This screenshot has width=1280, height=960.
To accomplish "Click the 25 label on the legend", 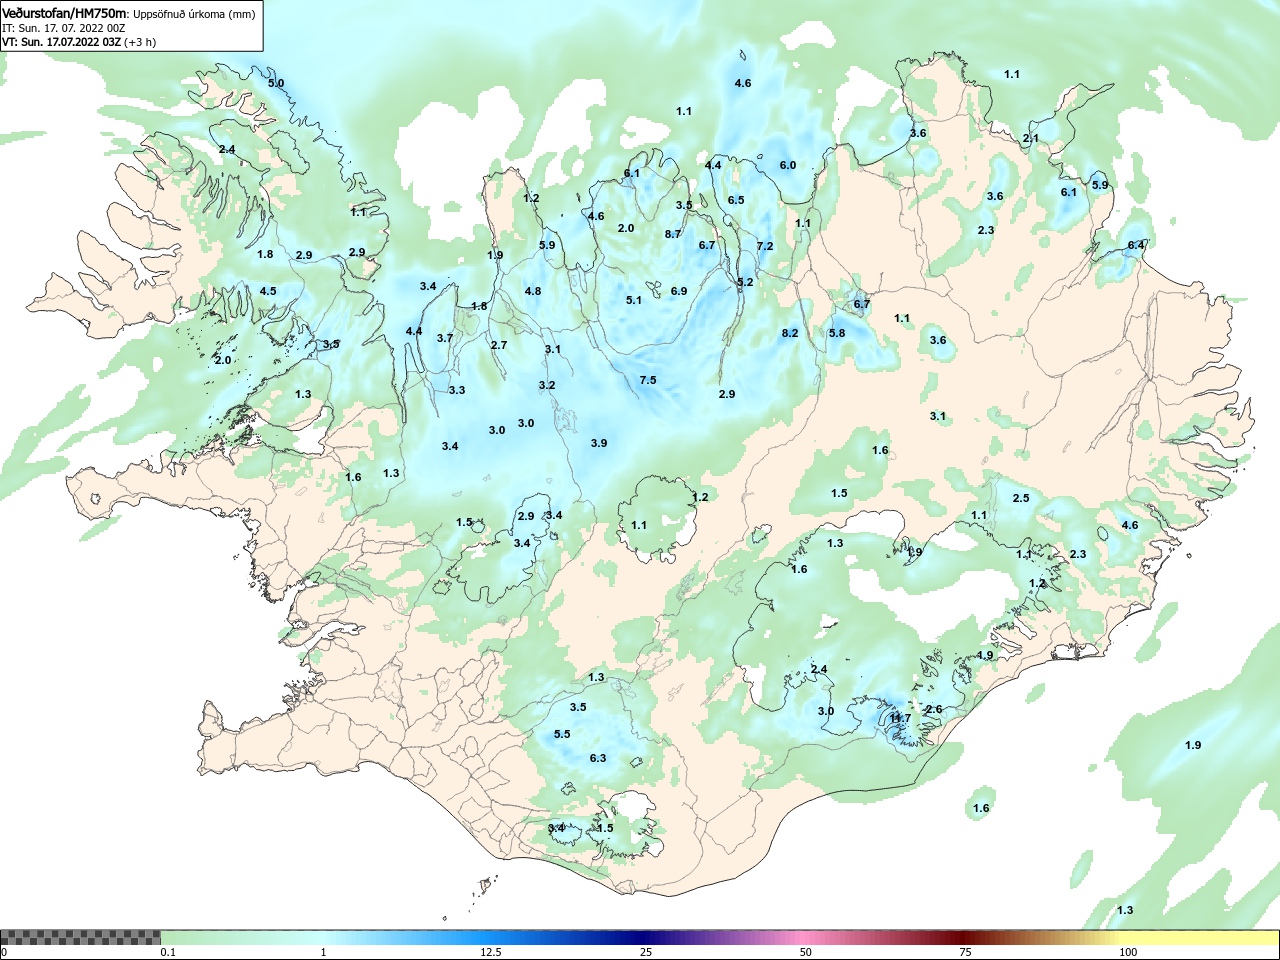I will 647,953.
